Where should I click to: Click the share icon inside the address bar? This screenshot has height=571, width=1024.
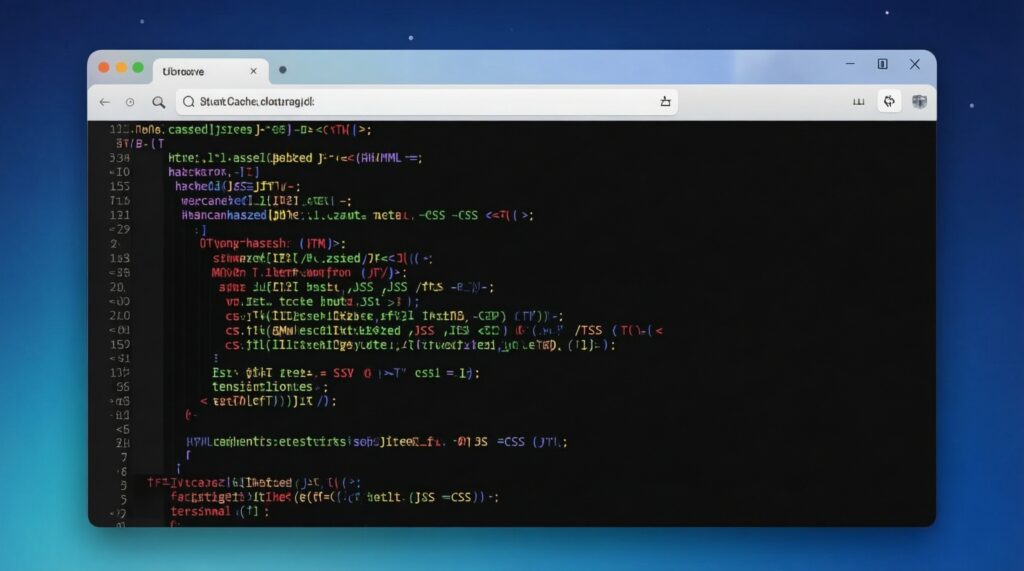[x=665, y=102]
